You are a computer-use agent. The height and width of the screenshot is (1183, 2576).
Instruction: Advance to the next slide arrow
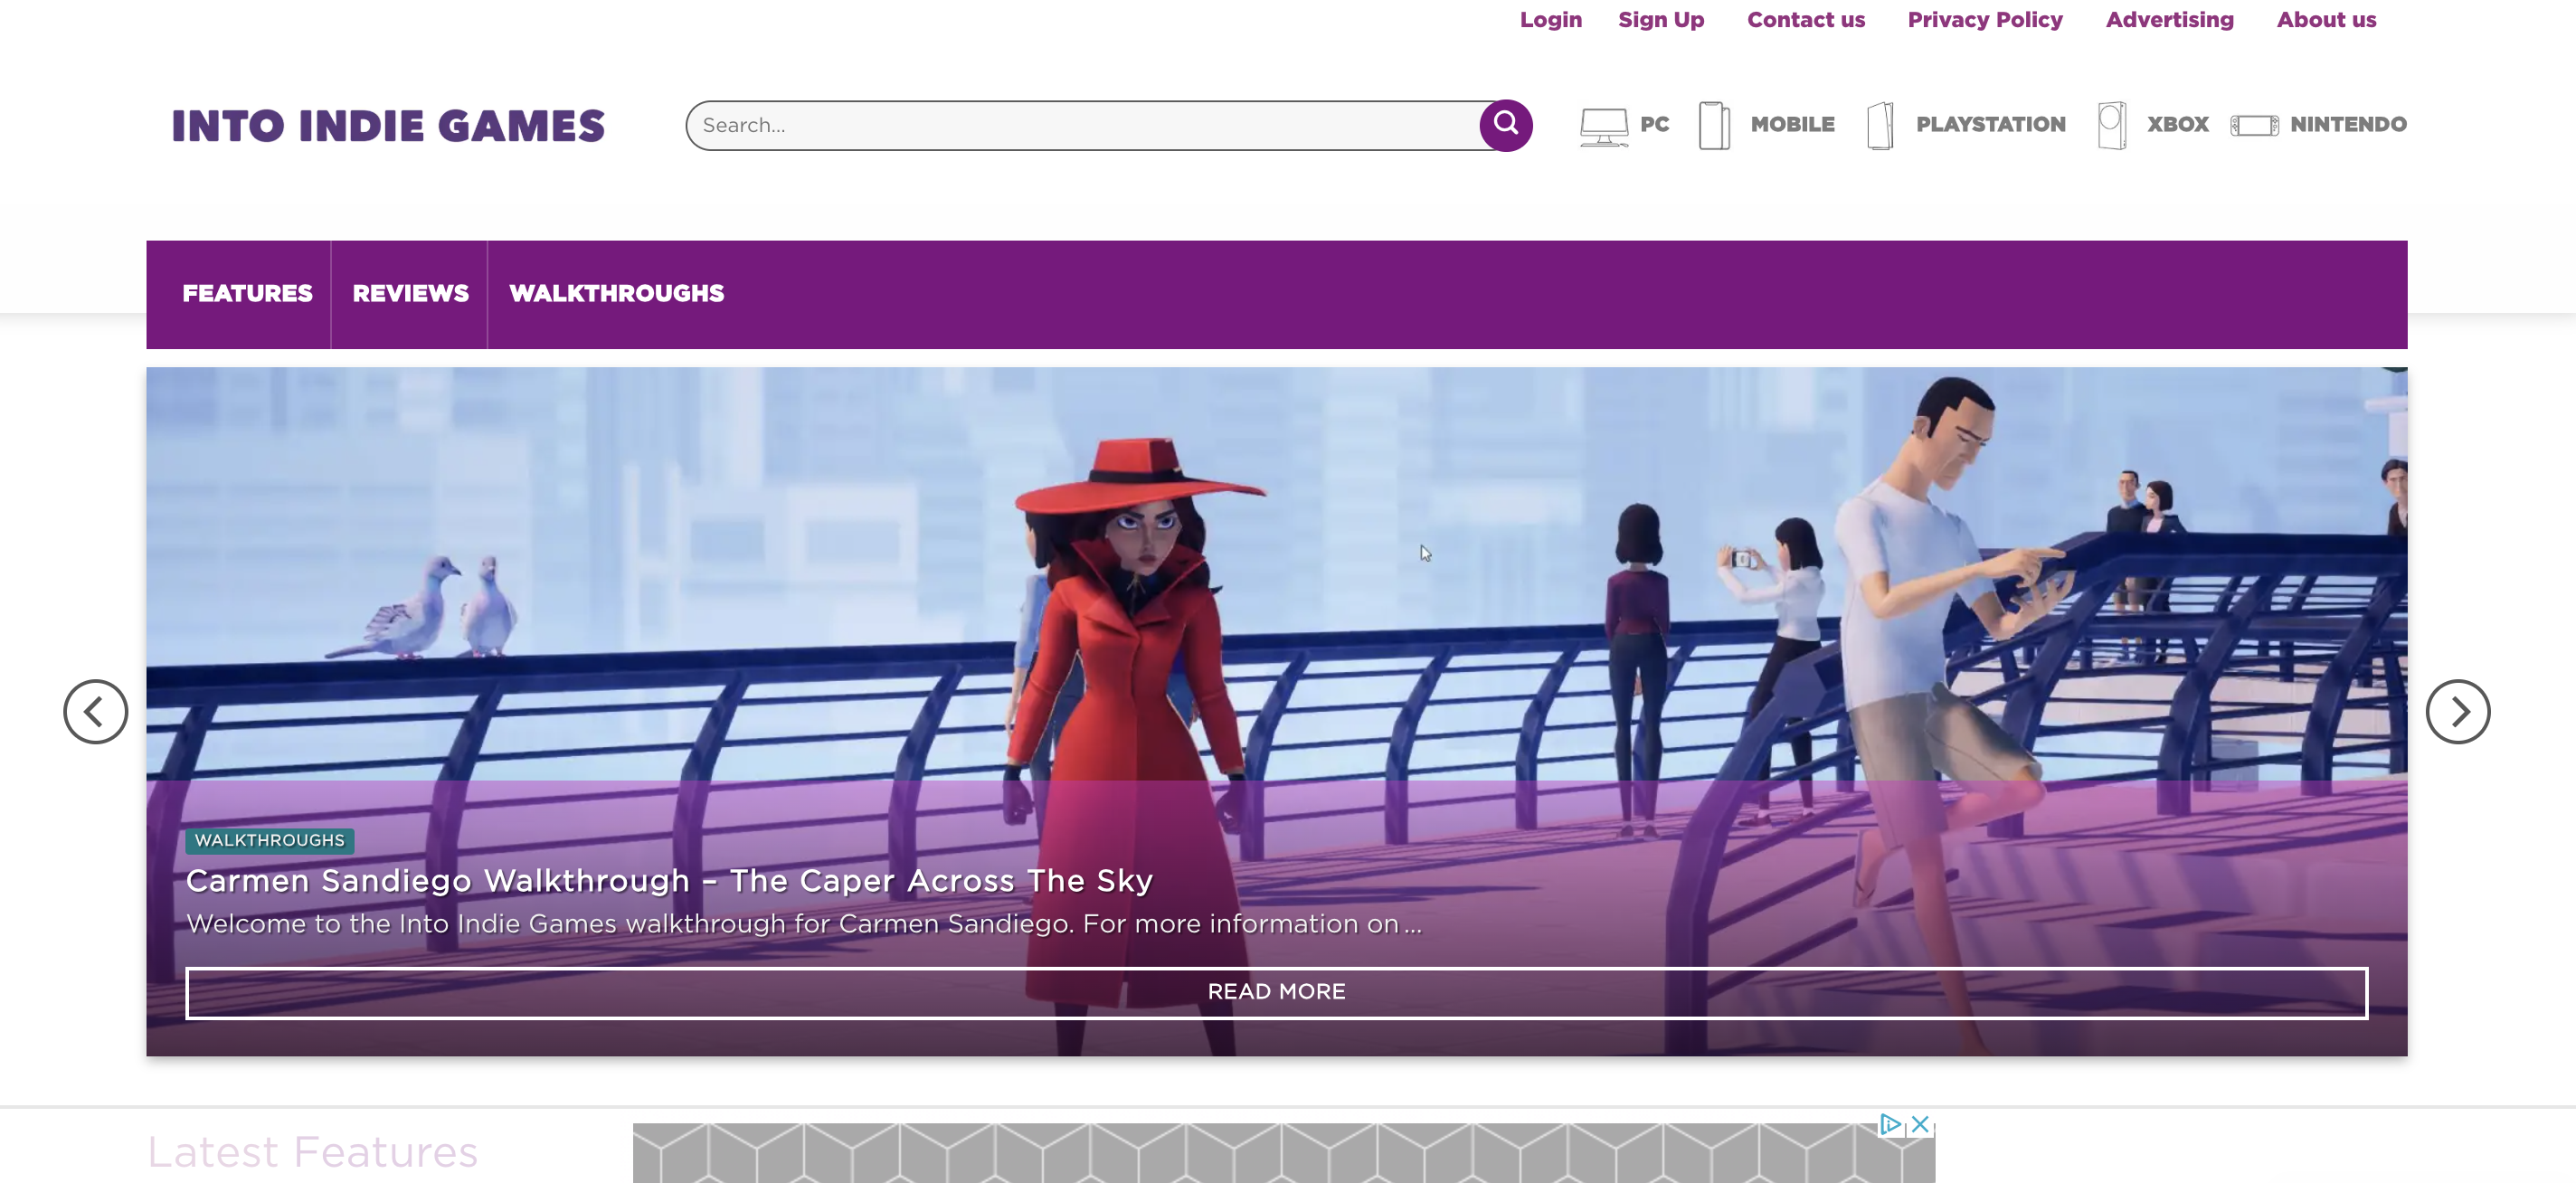(x=2457, y=711)
